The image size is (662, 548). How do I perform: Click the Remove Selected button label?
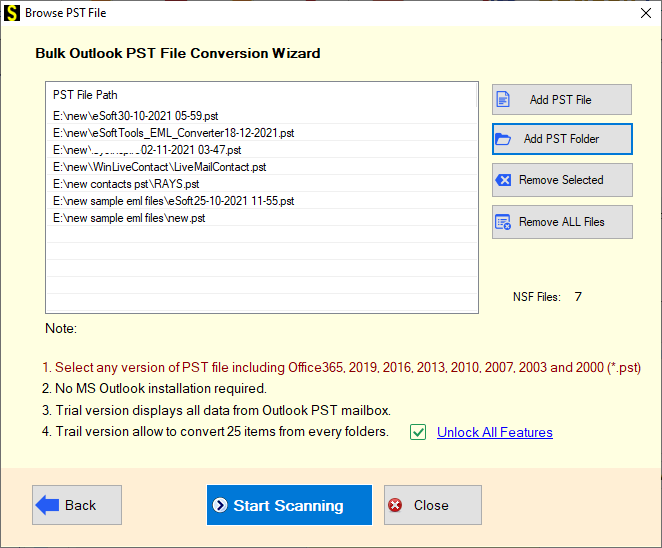point(561,180)
